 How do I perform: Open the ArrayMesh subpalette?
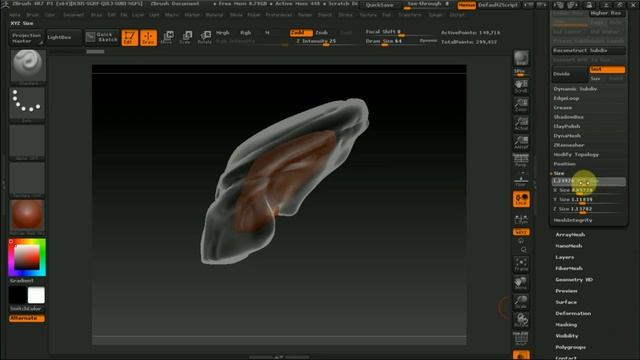coord(570,235)
